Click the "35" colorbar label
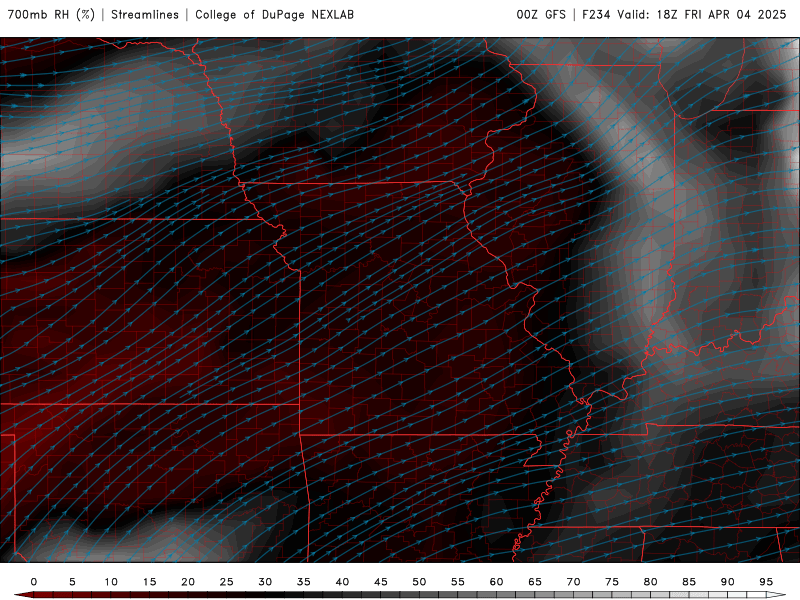800x600 pixels. [304, 582]
